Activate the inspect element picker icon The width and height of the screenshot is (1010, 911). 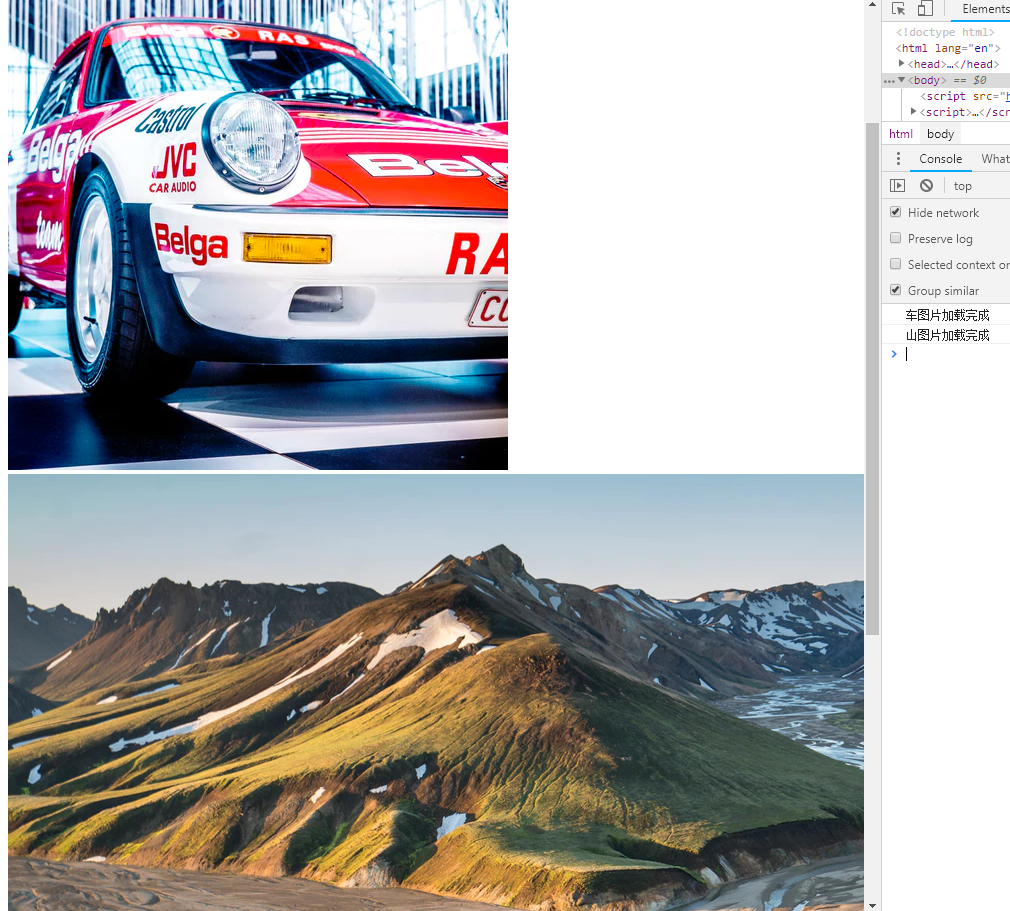click(899, 8)
